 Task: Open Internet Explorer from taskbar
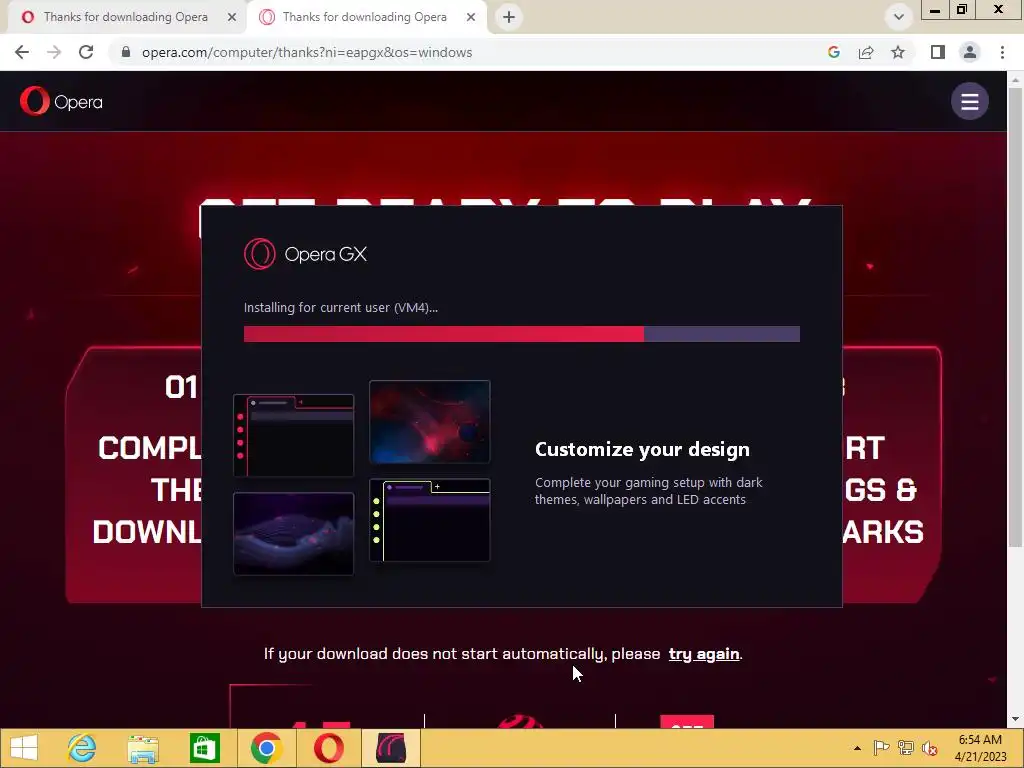click(82, 748)
